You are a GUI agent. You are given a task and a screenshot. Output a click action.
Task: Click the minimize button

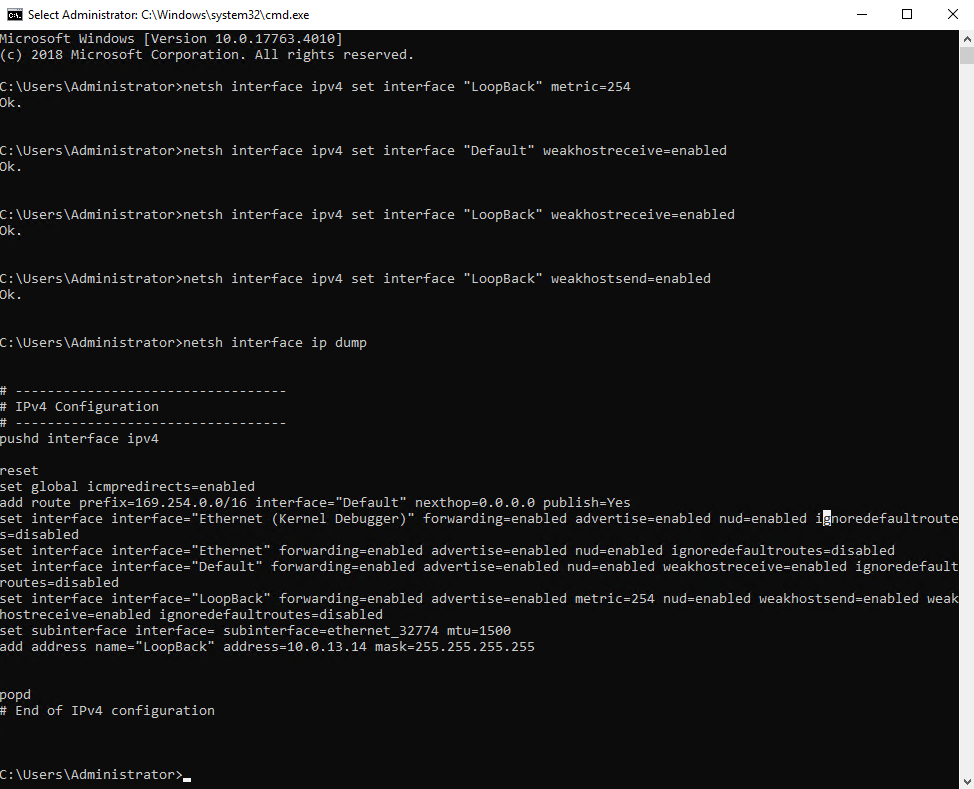[862, 14]
